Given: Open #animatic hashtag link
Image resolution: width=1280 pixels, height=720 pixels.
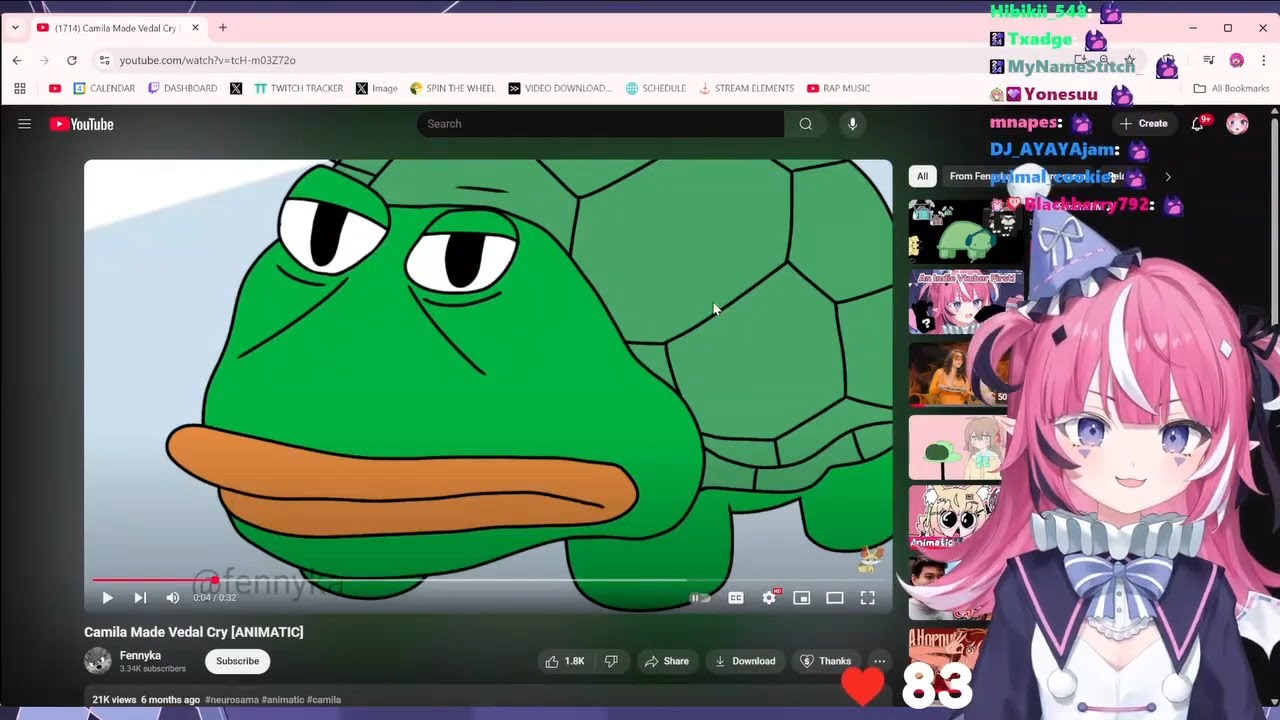Looking at the screenshot, I should coord(284,700).
